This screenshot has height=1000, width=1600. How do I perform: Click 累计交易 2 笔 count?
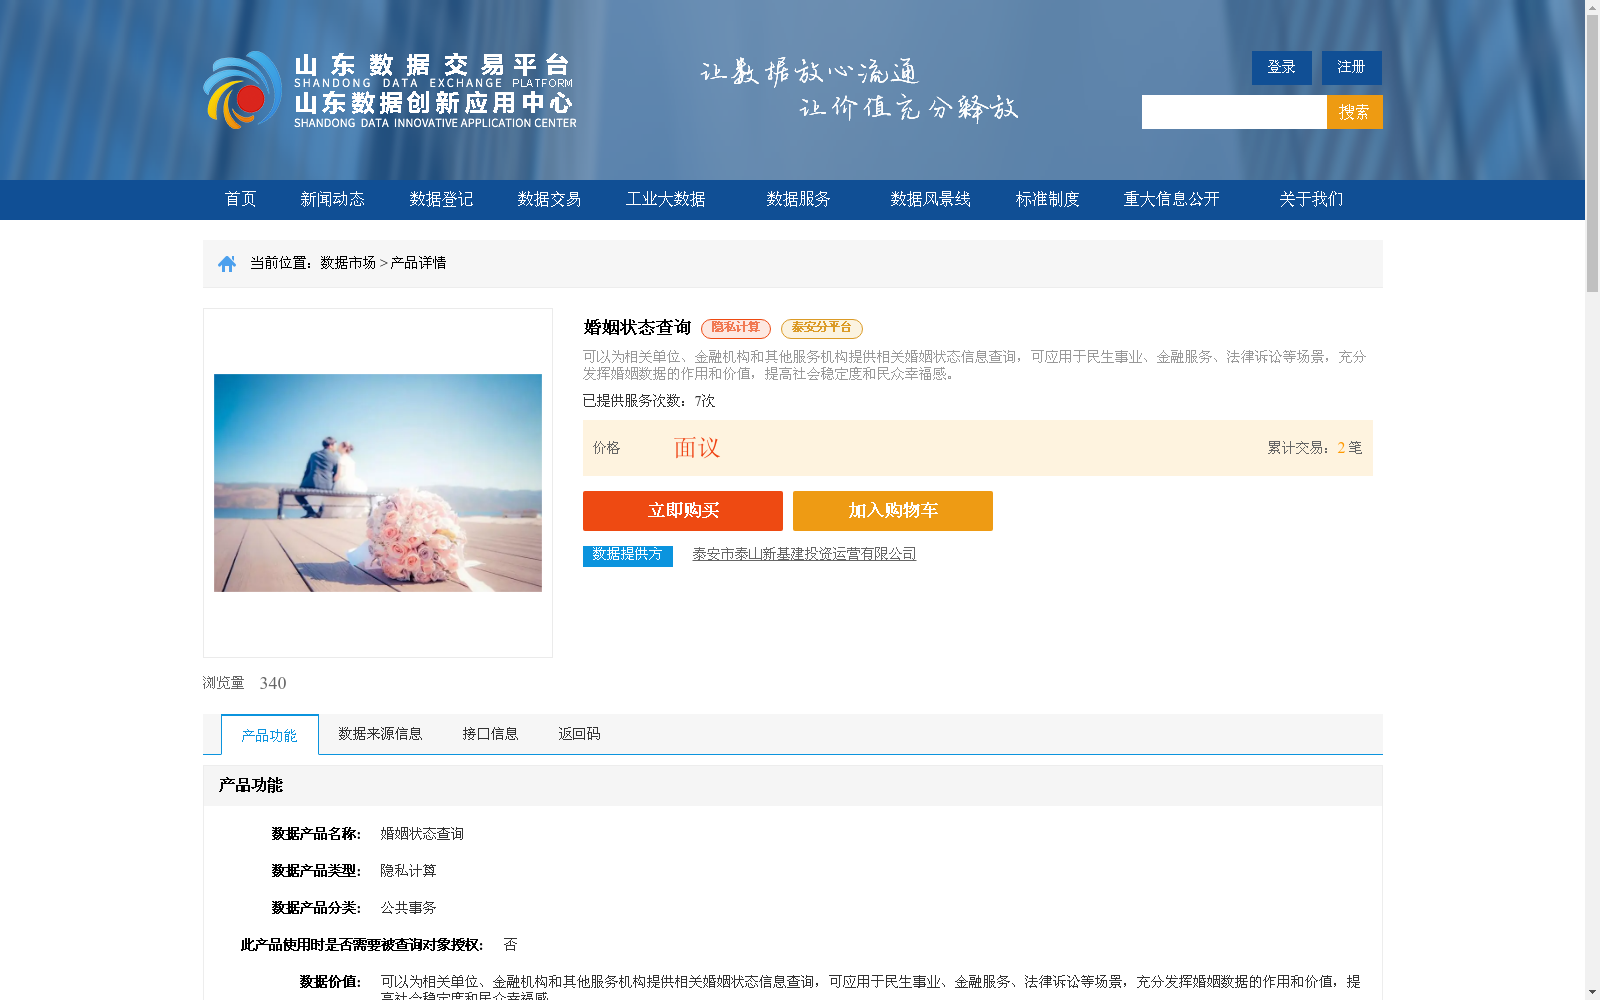[x=1315, y=448]
